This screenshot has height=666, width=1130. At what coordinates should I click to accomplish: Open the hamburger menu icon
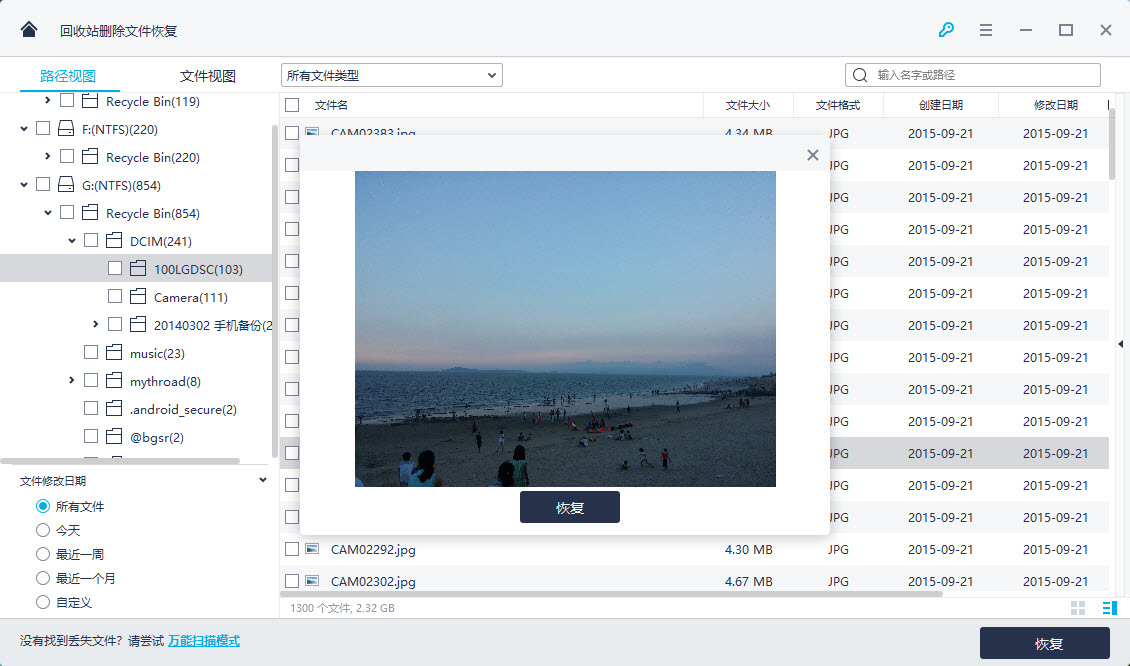click(x=986, y=30)
